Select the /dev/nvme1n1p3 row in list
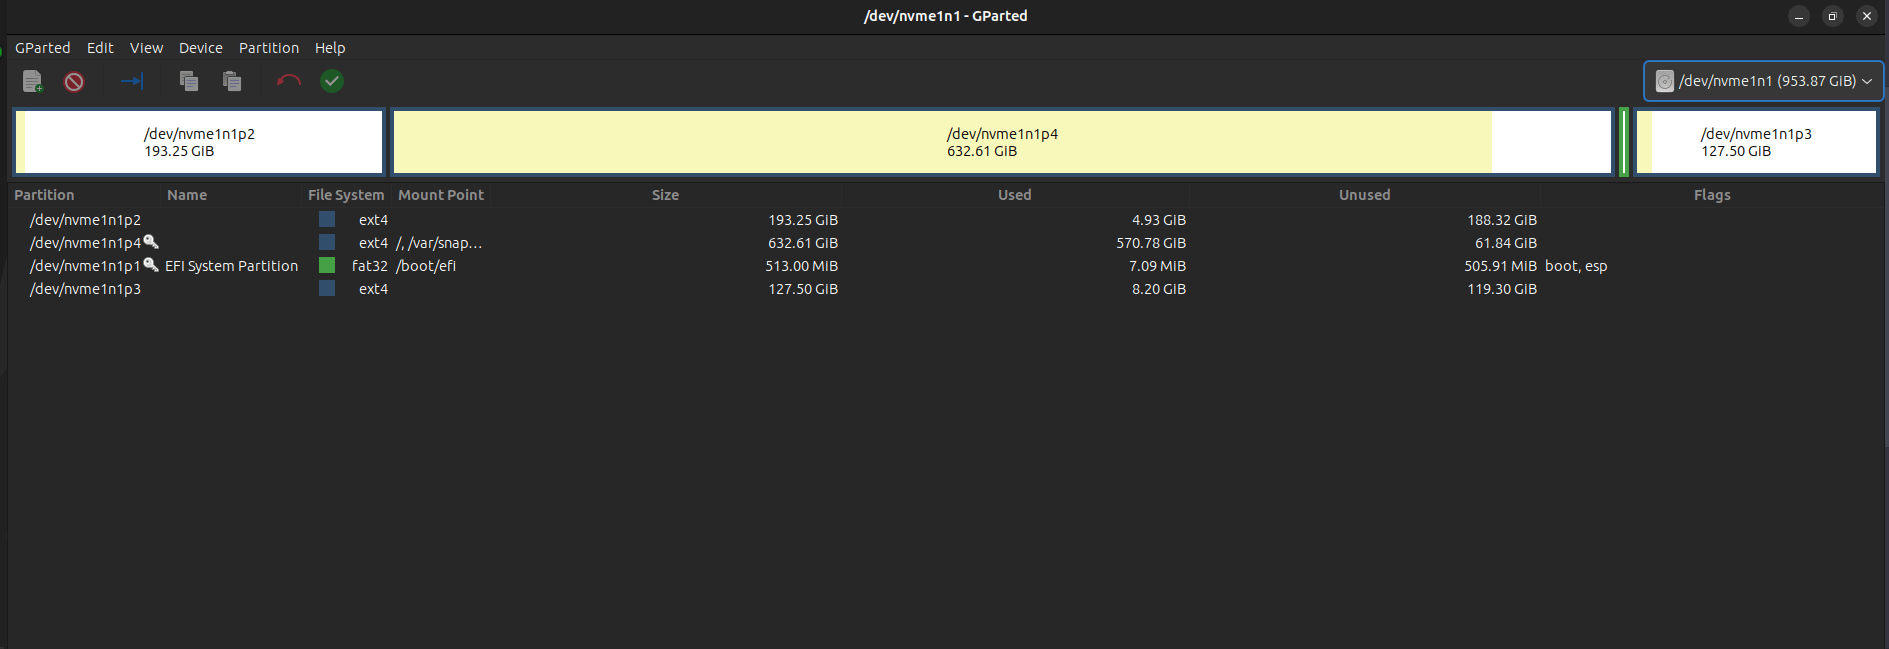Image resolution: width=1889 pixels, height=649 pixels. 946,288
